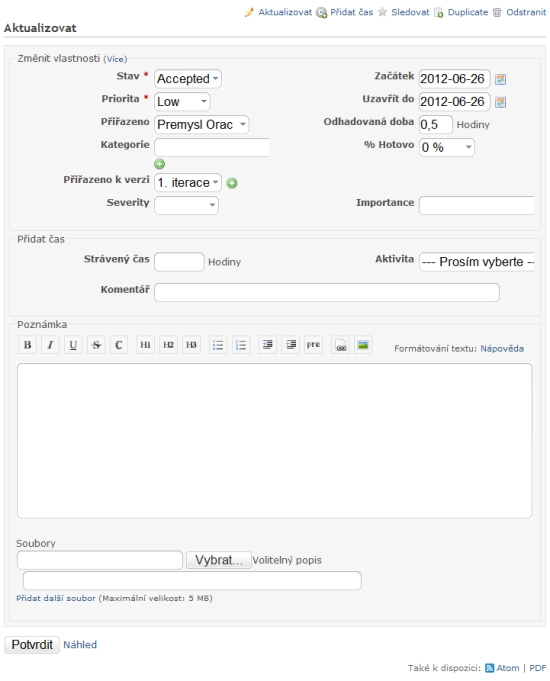Insert wiki page link icon
This screenshot has width=550, height=681.
pos(341,345)
